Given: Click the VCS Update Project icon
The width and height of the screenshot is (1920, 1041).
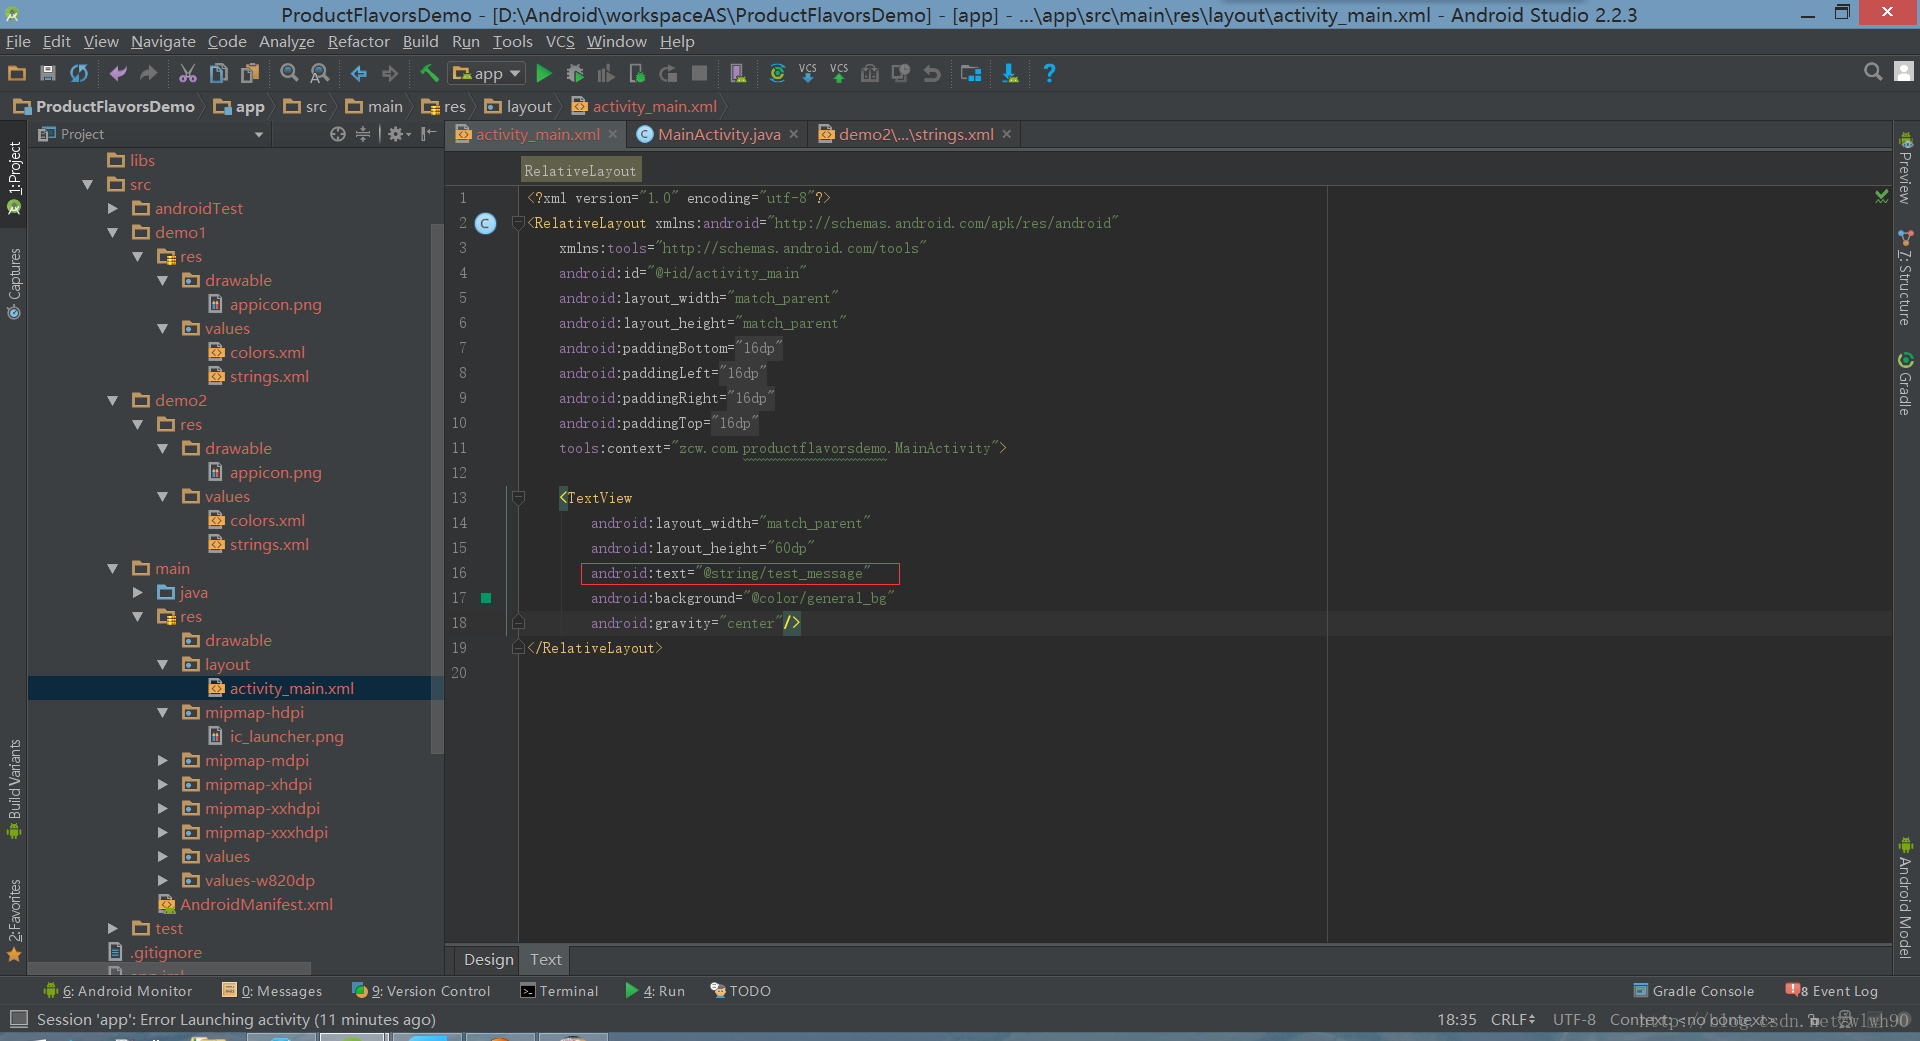Looking at the screenshot, I should click(x=808, y=73).
